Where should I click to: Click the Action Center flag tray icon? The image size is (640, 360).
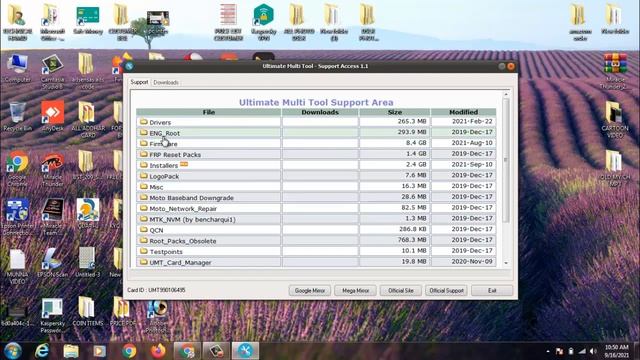pos(559,351)
